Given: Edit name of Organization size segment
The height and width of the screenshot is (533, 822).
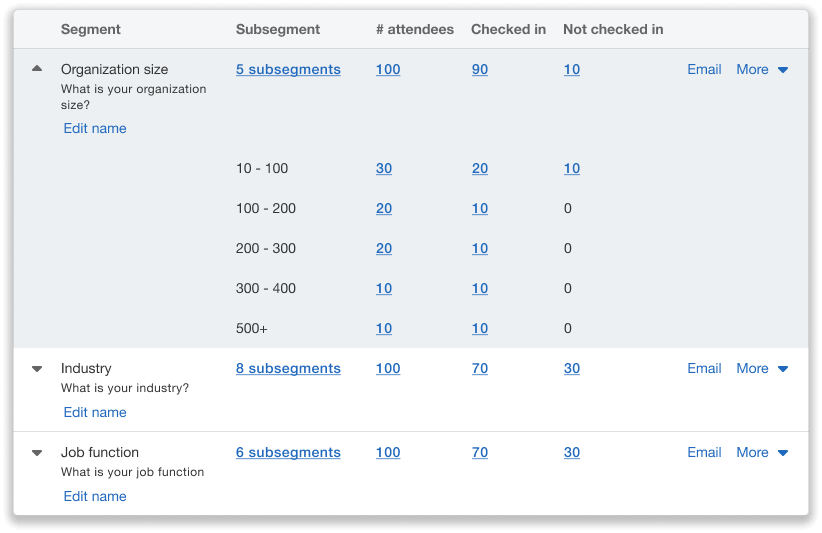Looking at the screenshot, I should [95, 128].
